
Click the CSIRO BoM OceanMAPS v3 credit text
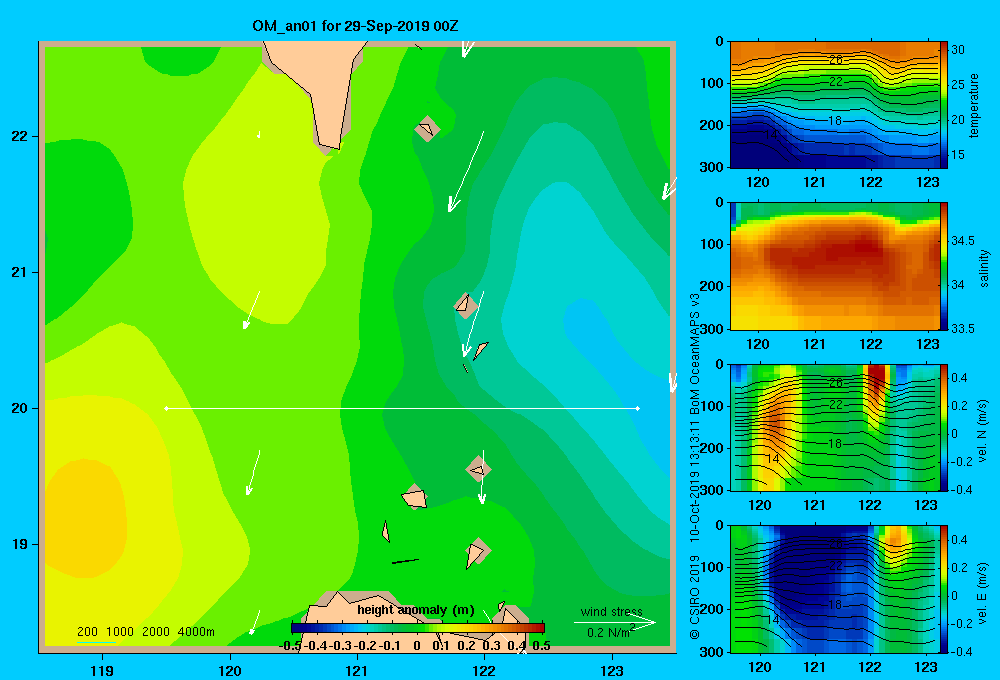pos(695,466)
